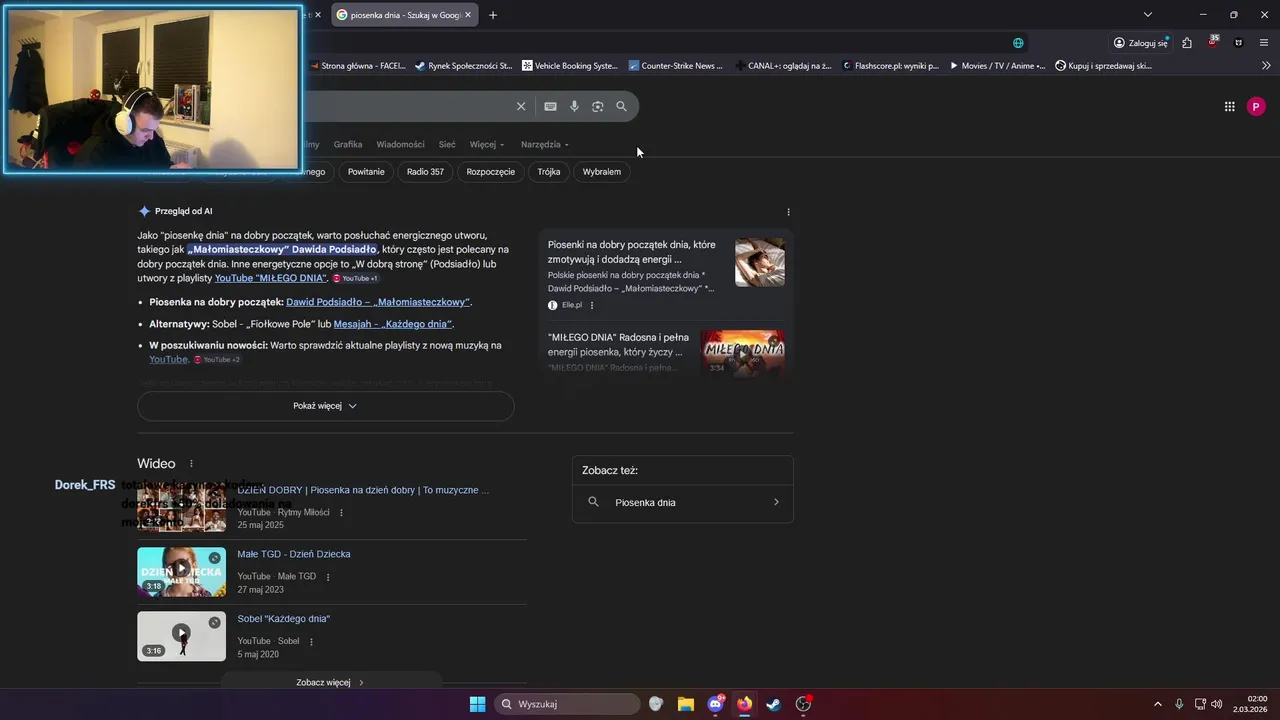Click Zaloguj się account button
The image size is (1280, 720).
(x=1141, y=43)
